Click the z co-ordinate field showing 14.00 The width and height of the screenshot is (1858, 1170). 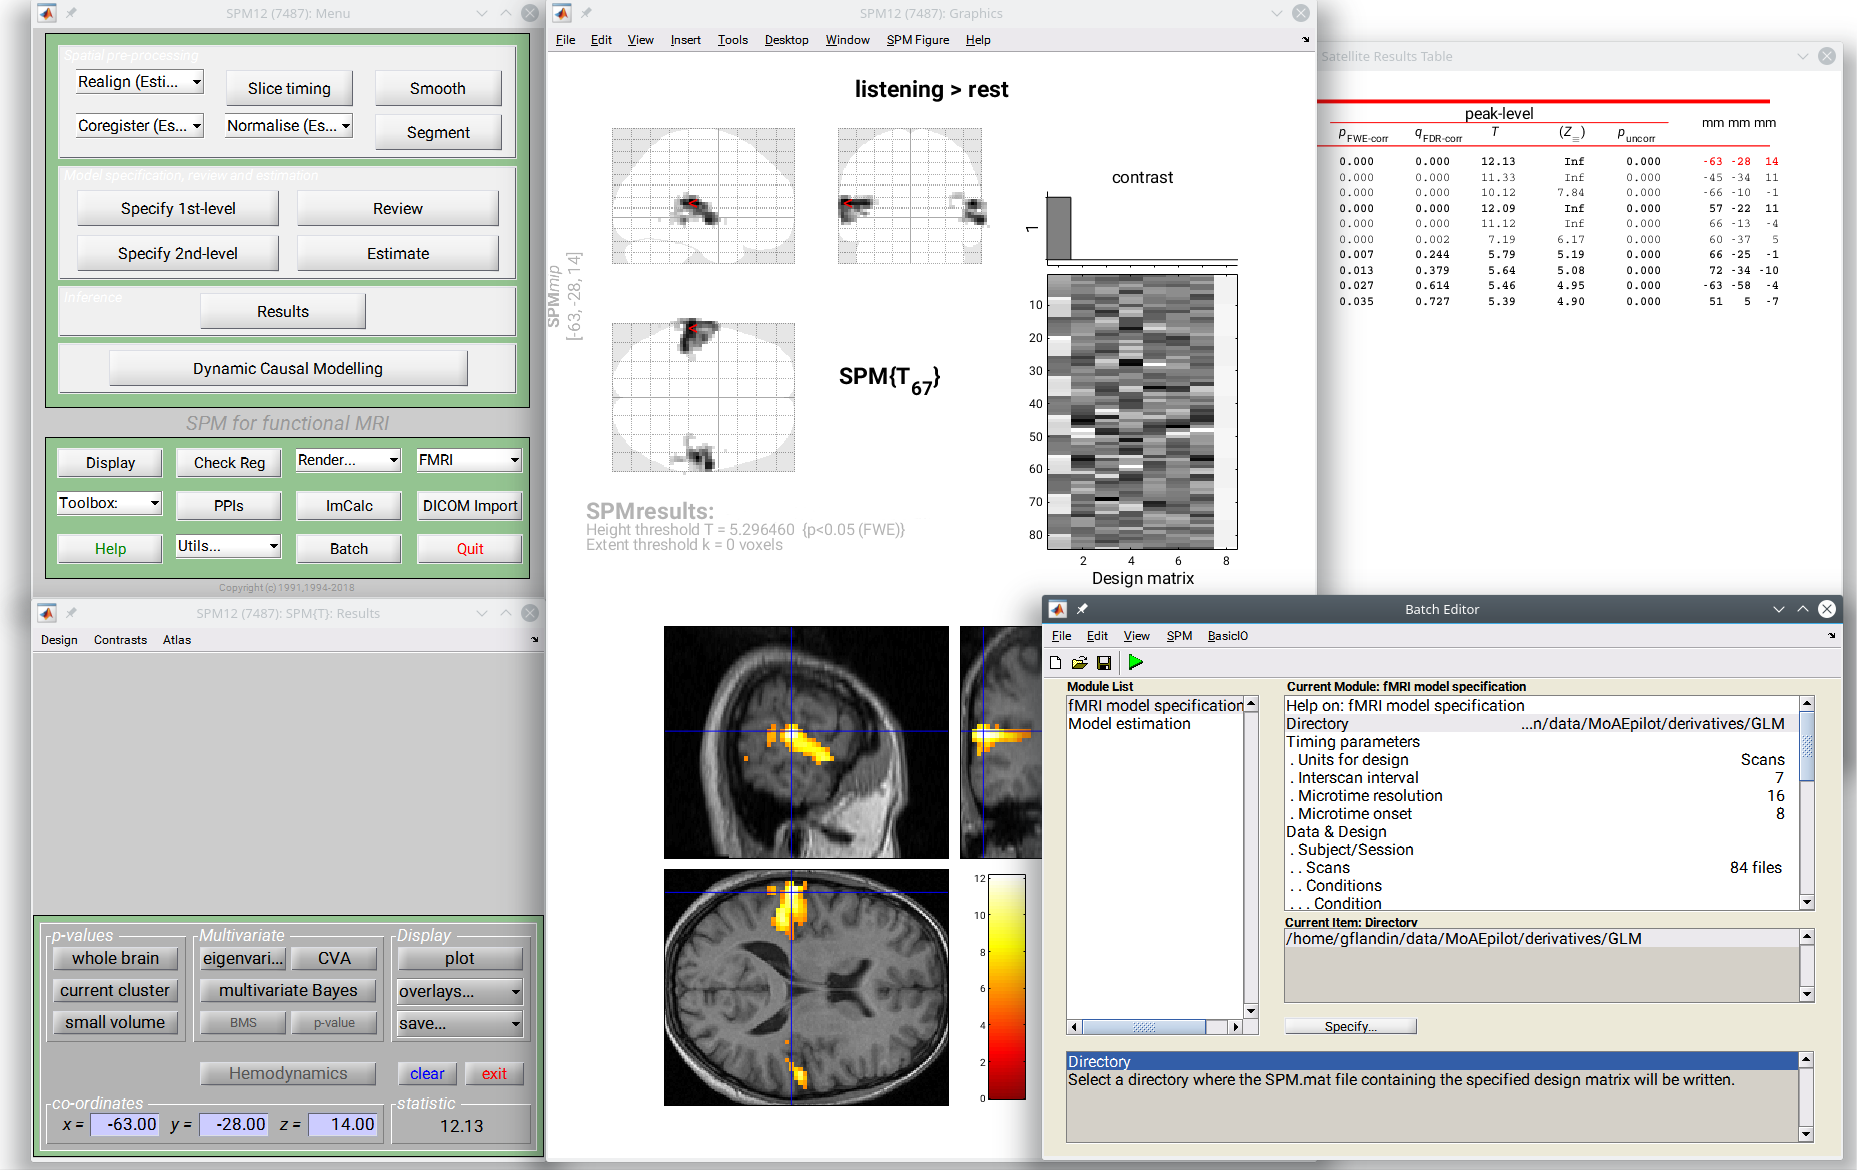point(343,1124)
